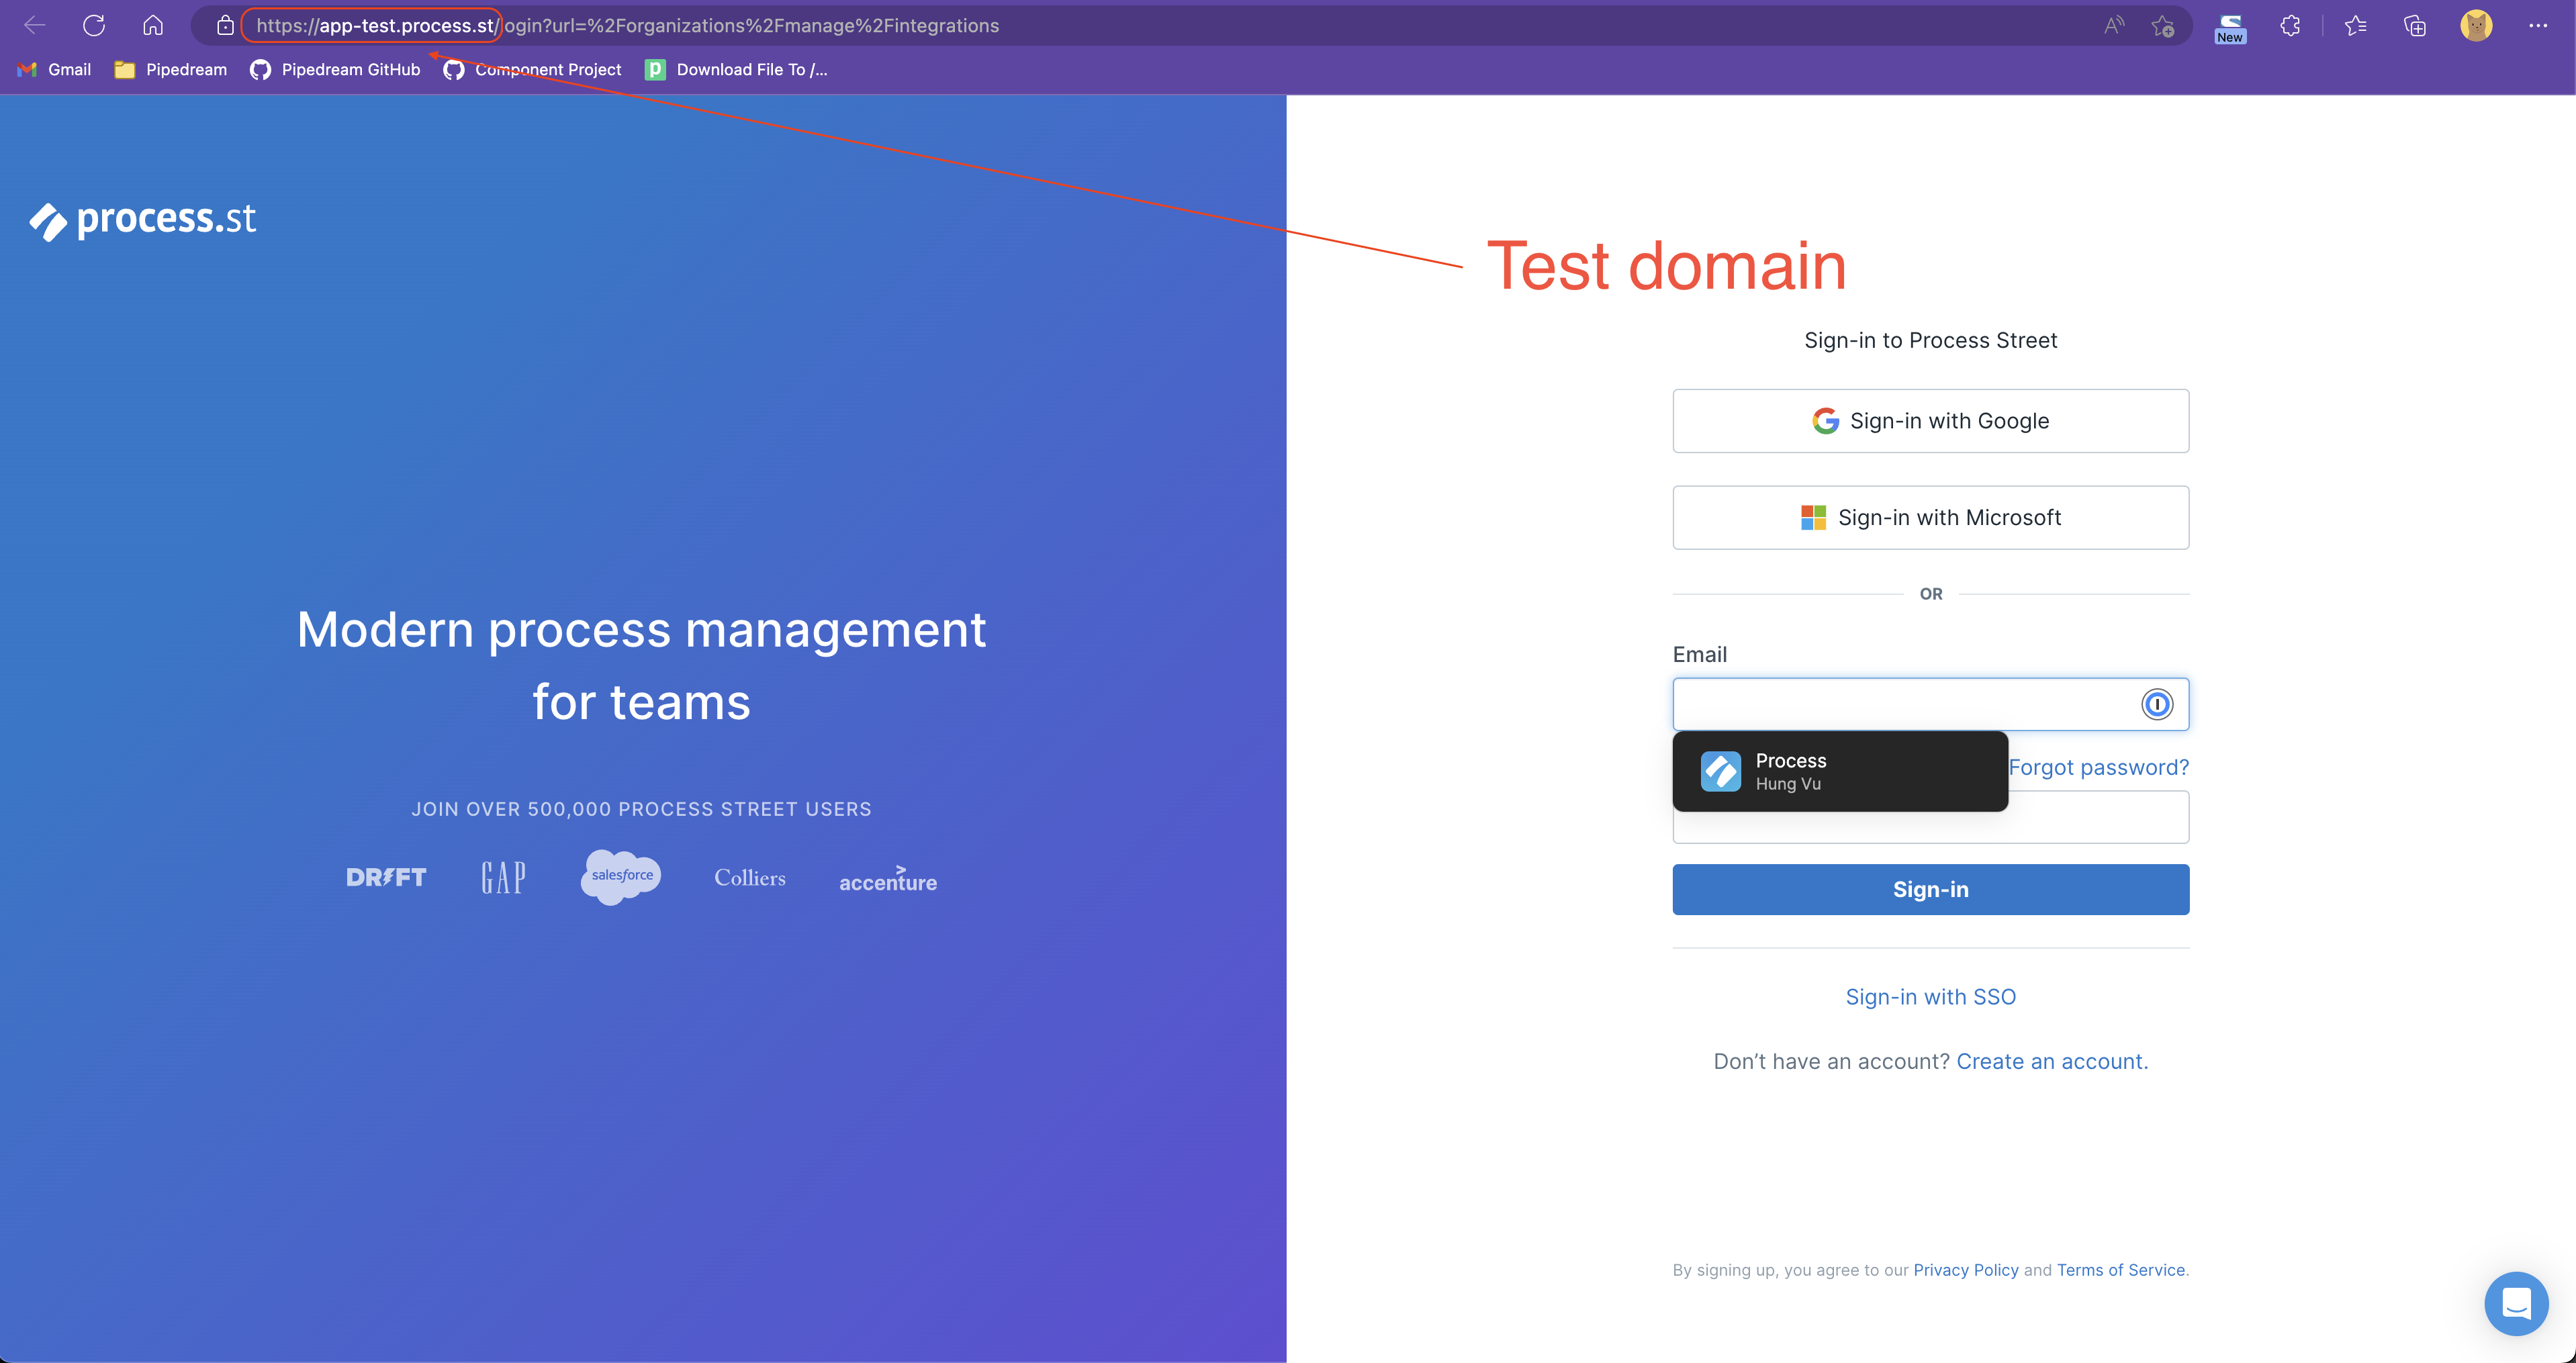
Task: Click the Create an account link
Action: [2052, 1061]
